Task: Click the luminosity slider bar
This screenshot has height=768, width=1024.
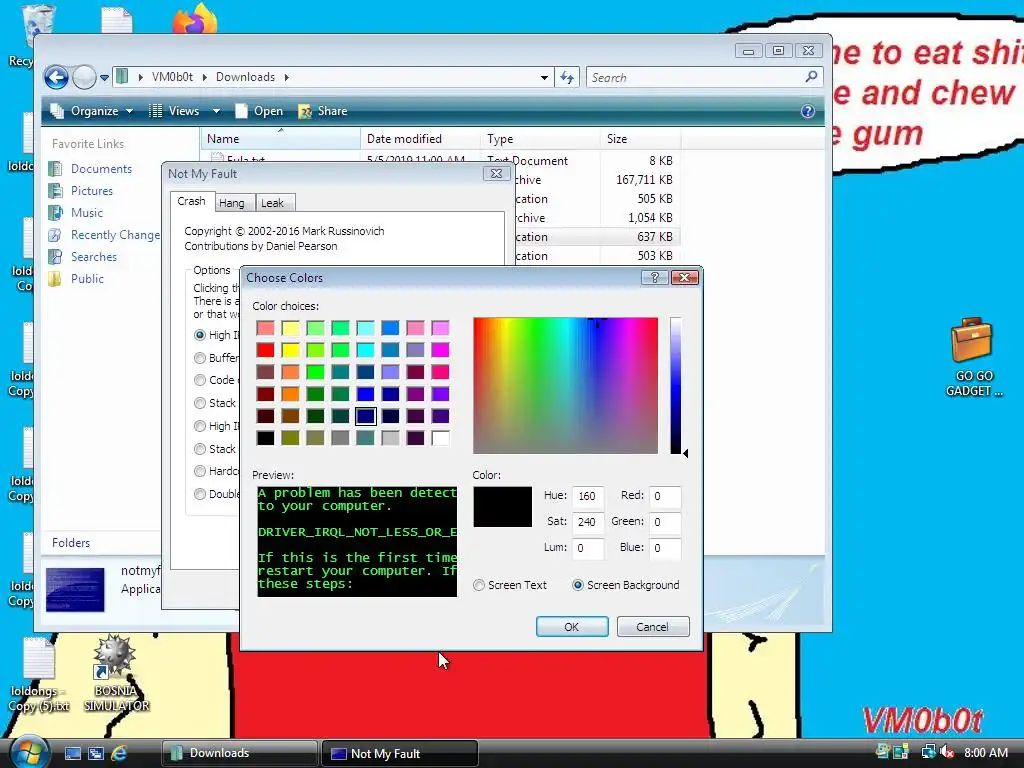Action: 675,385
